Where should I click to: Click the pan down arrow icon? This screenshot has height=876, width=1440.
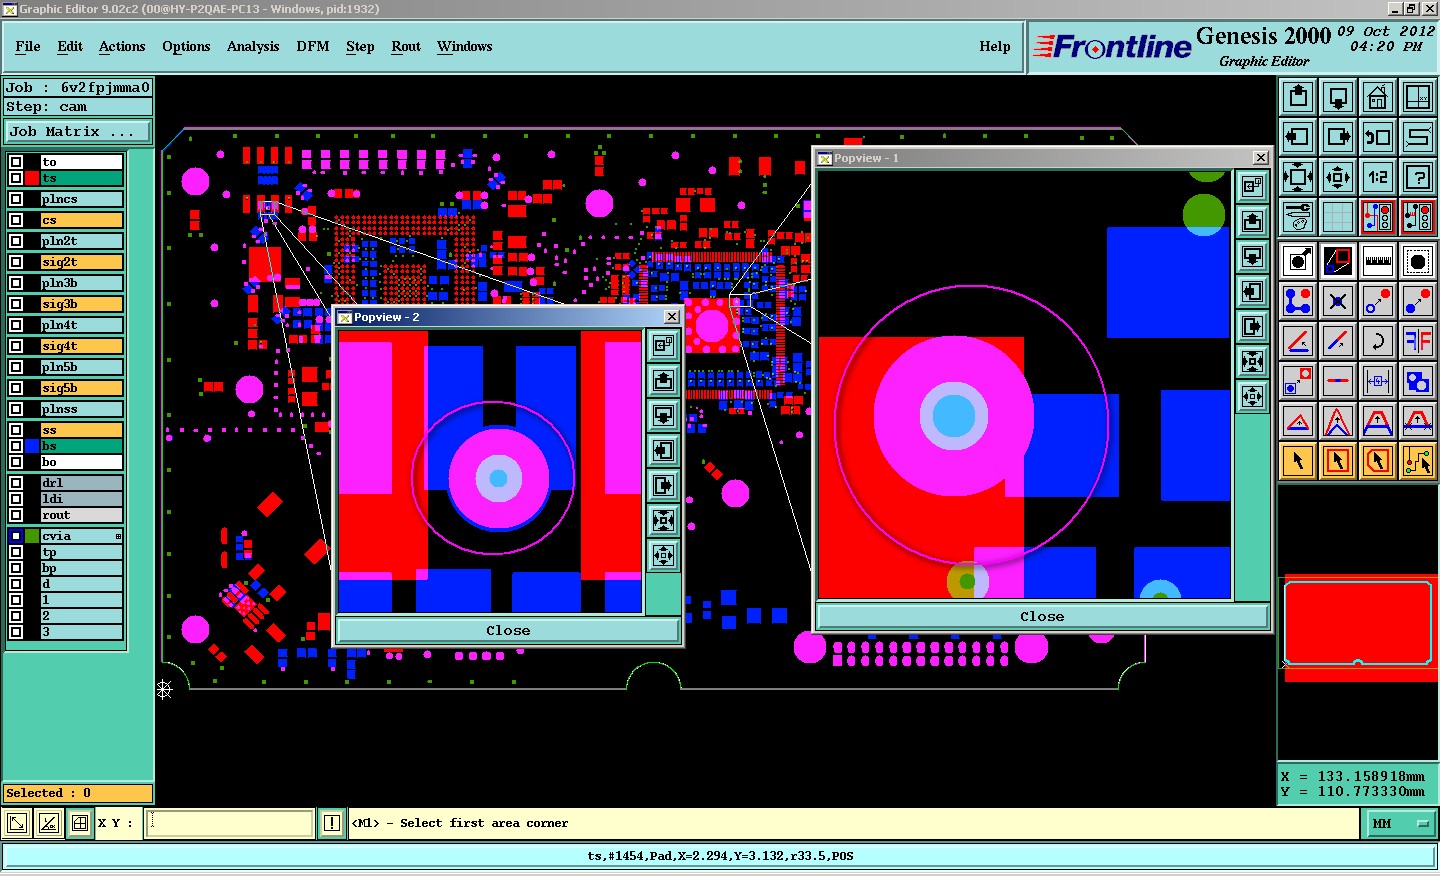click(1338, 97)
